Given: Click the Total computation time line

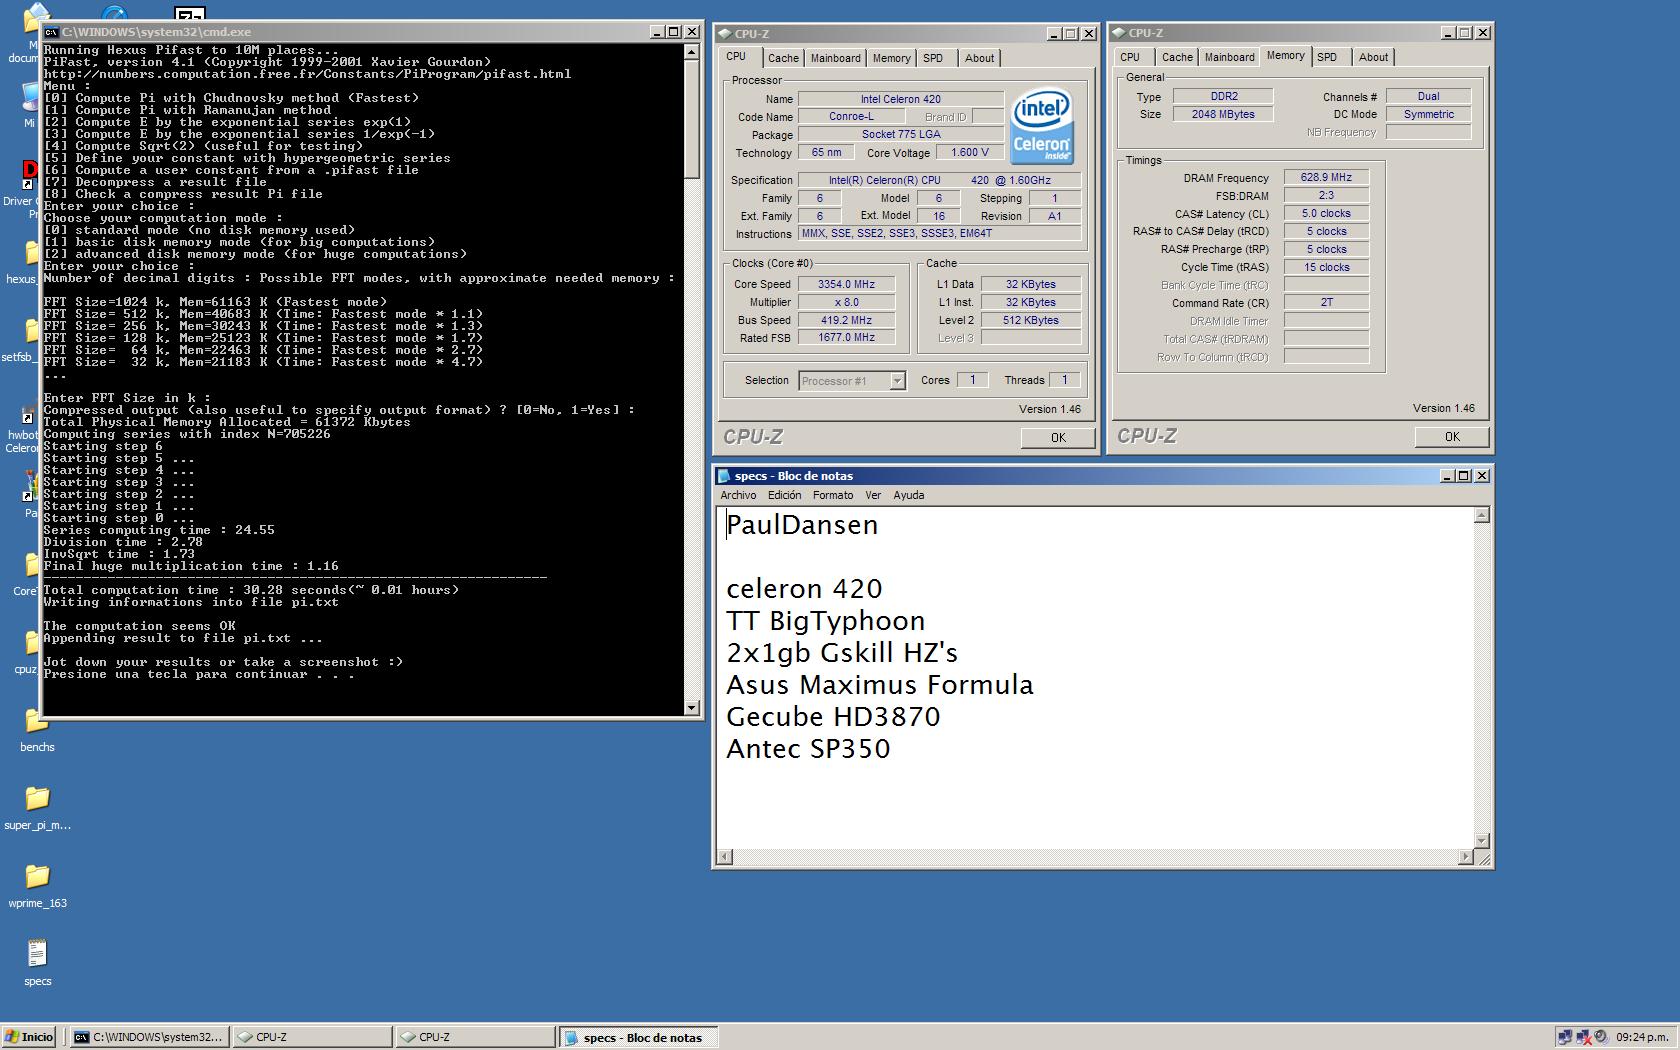Looking at the screenshot, I should point(251,590).
